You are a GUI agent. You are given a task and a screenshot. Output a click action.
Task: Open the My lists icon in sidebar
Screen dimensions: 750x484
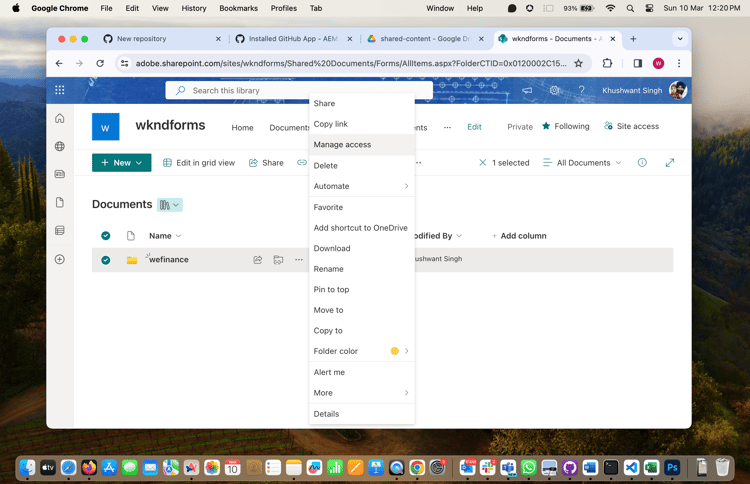(60, 231)
